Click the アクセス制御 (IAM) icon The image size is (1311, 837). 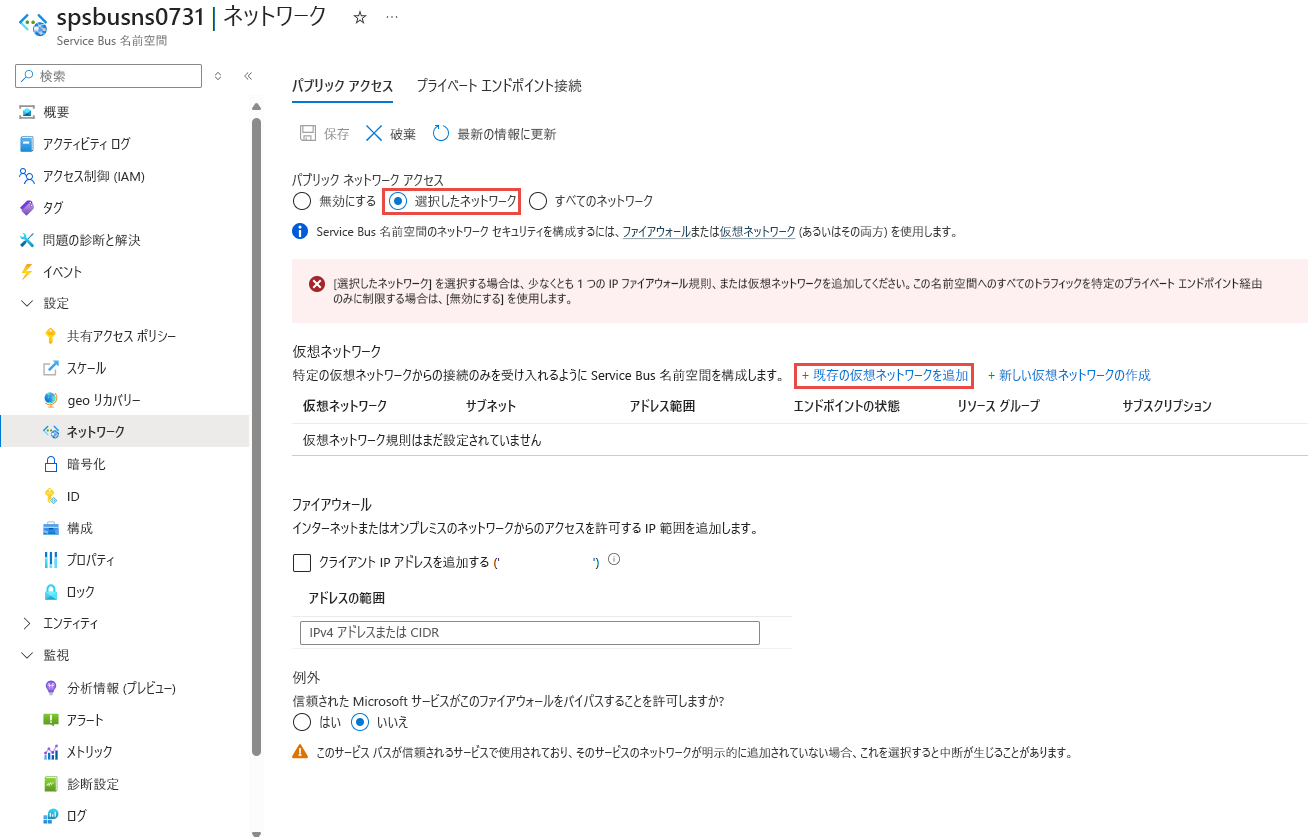click(x=27, y=176)
